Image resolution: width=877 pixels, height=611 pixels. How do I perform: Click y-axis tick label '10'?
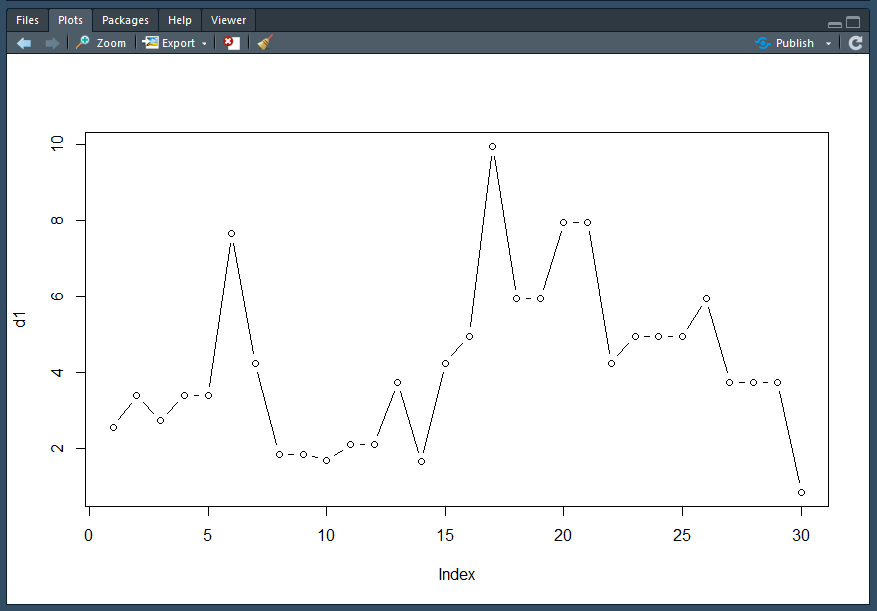pos(58,144)
